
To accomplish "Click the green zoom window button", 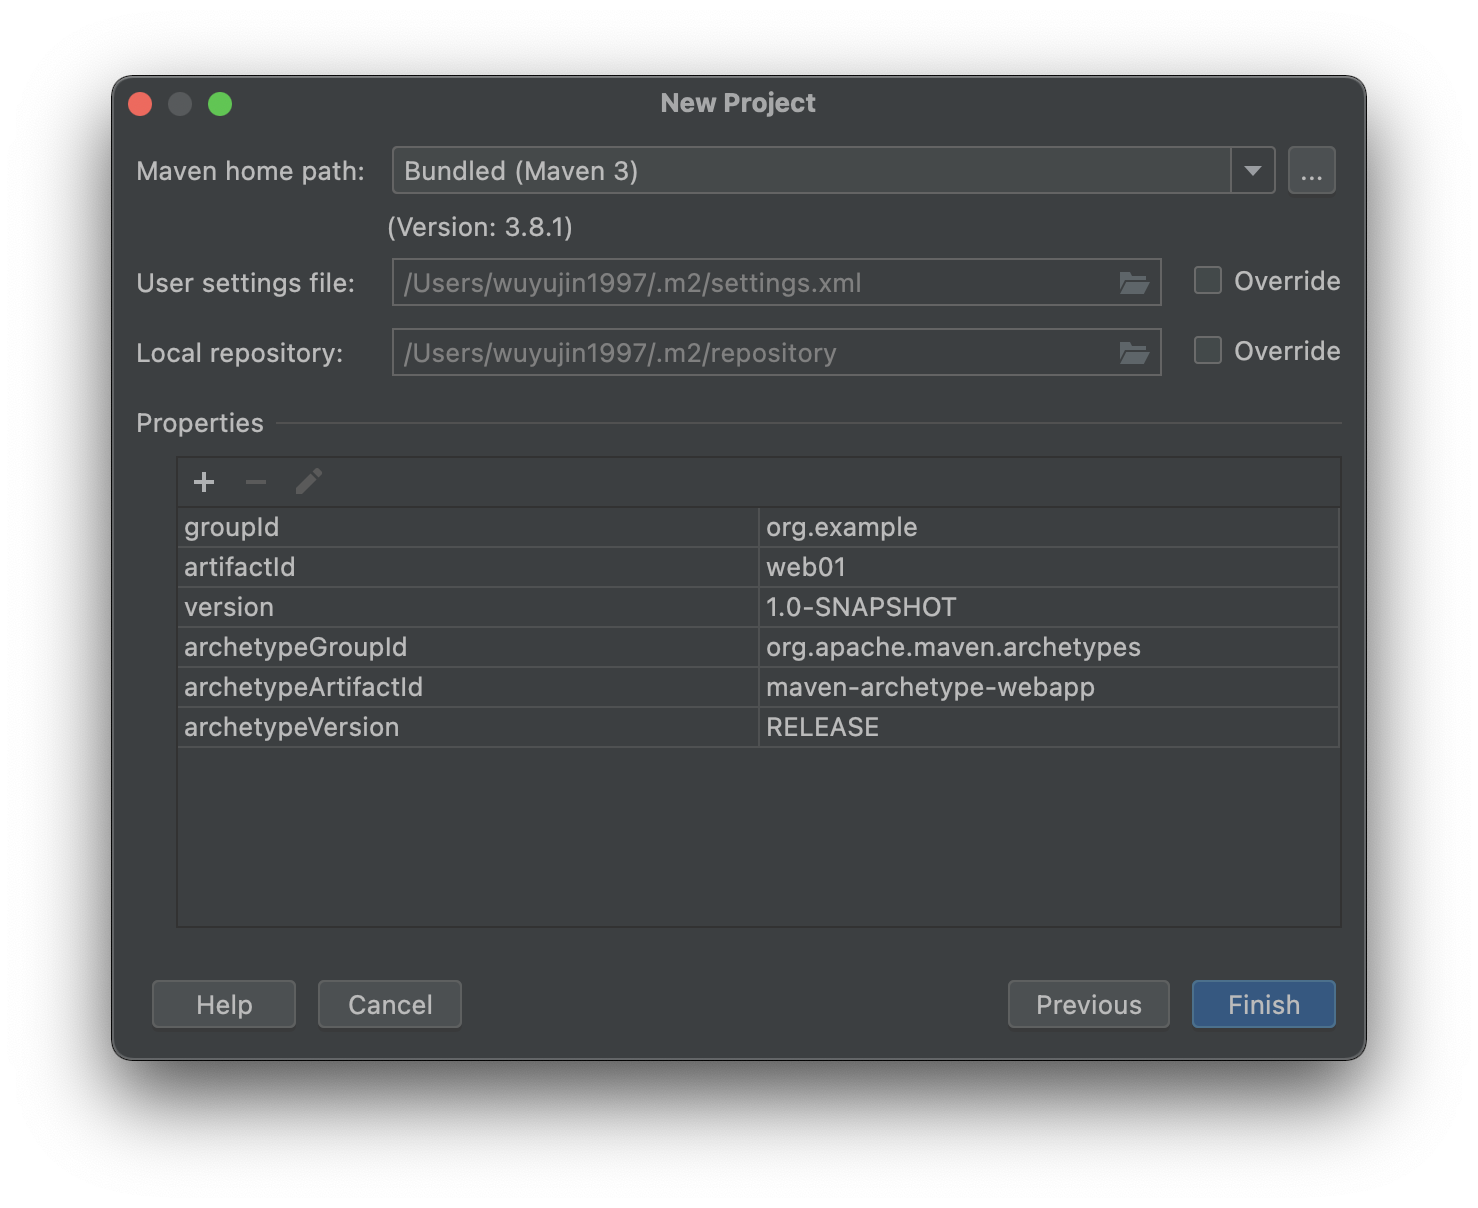I will [220, 104].
